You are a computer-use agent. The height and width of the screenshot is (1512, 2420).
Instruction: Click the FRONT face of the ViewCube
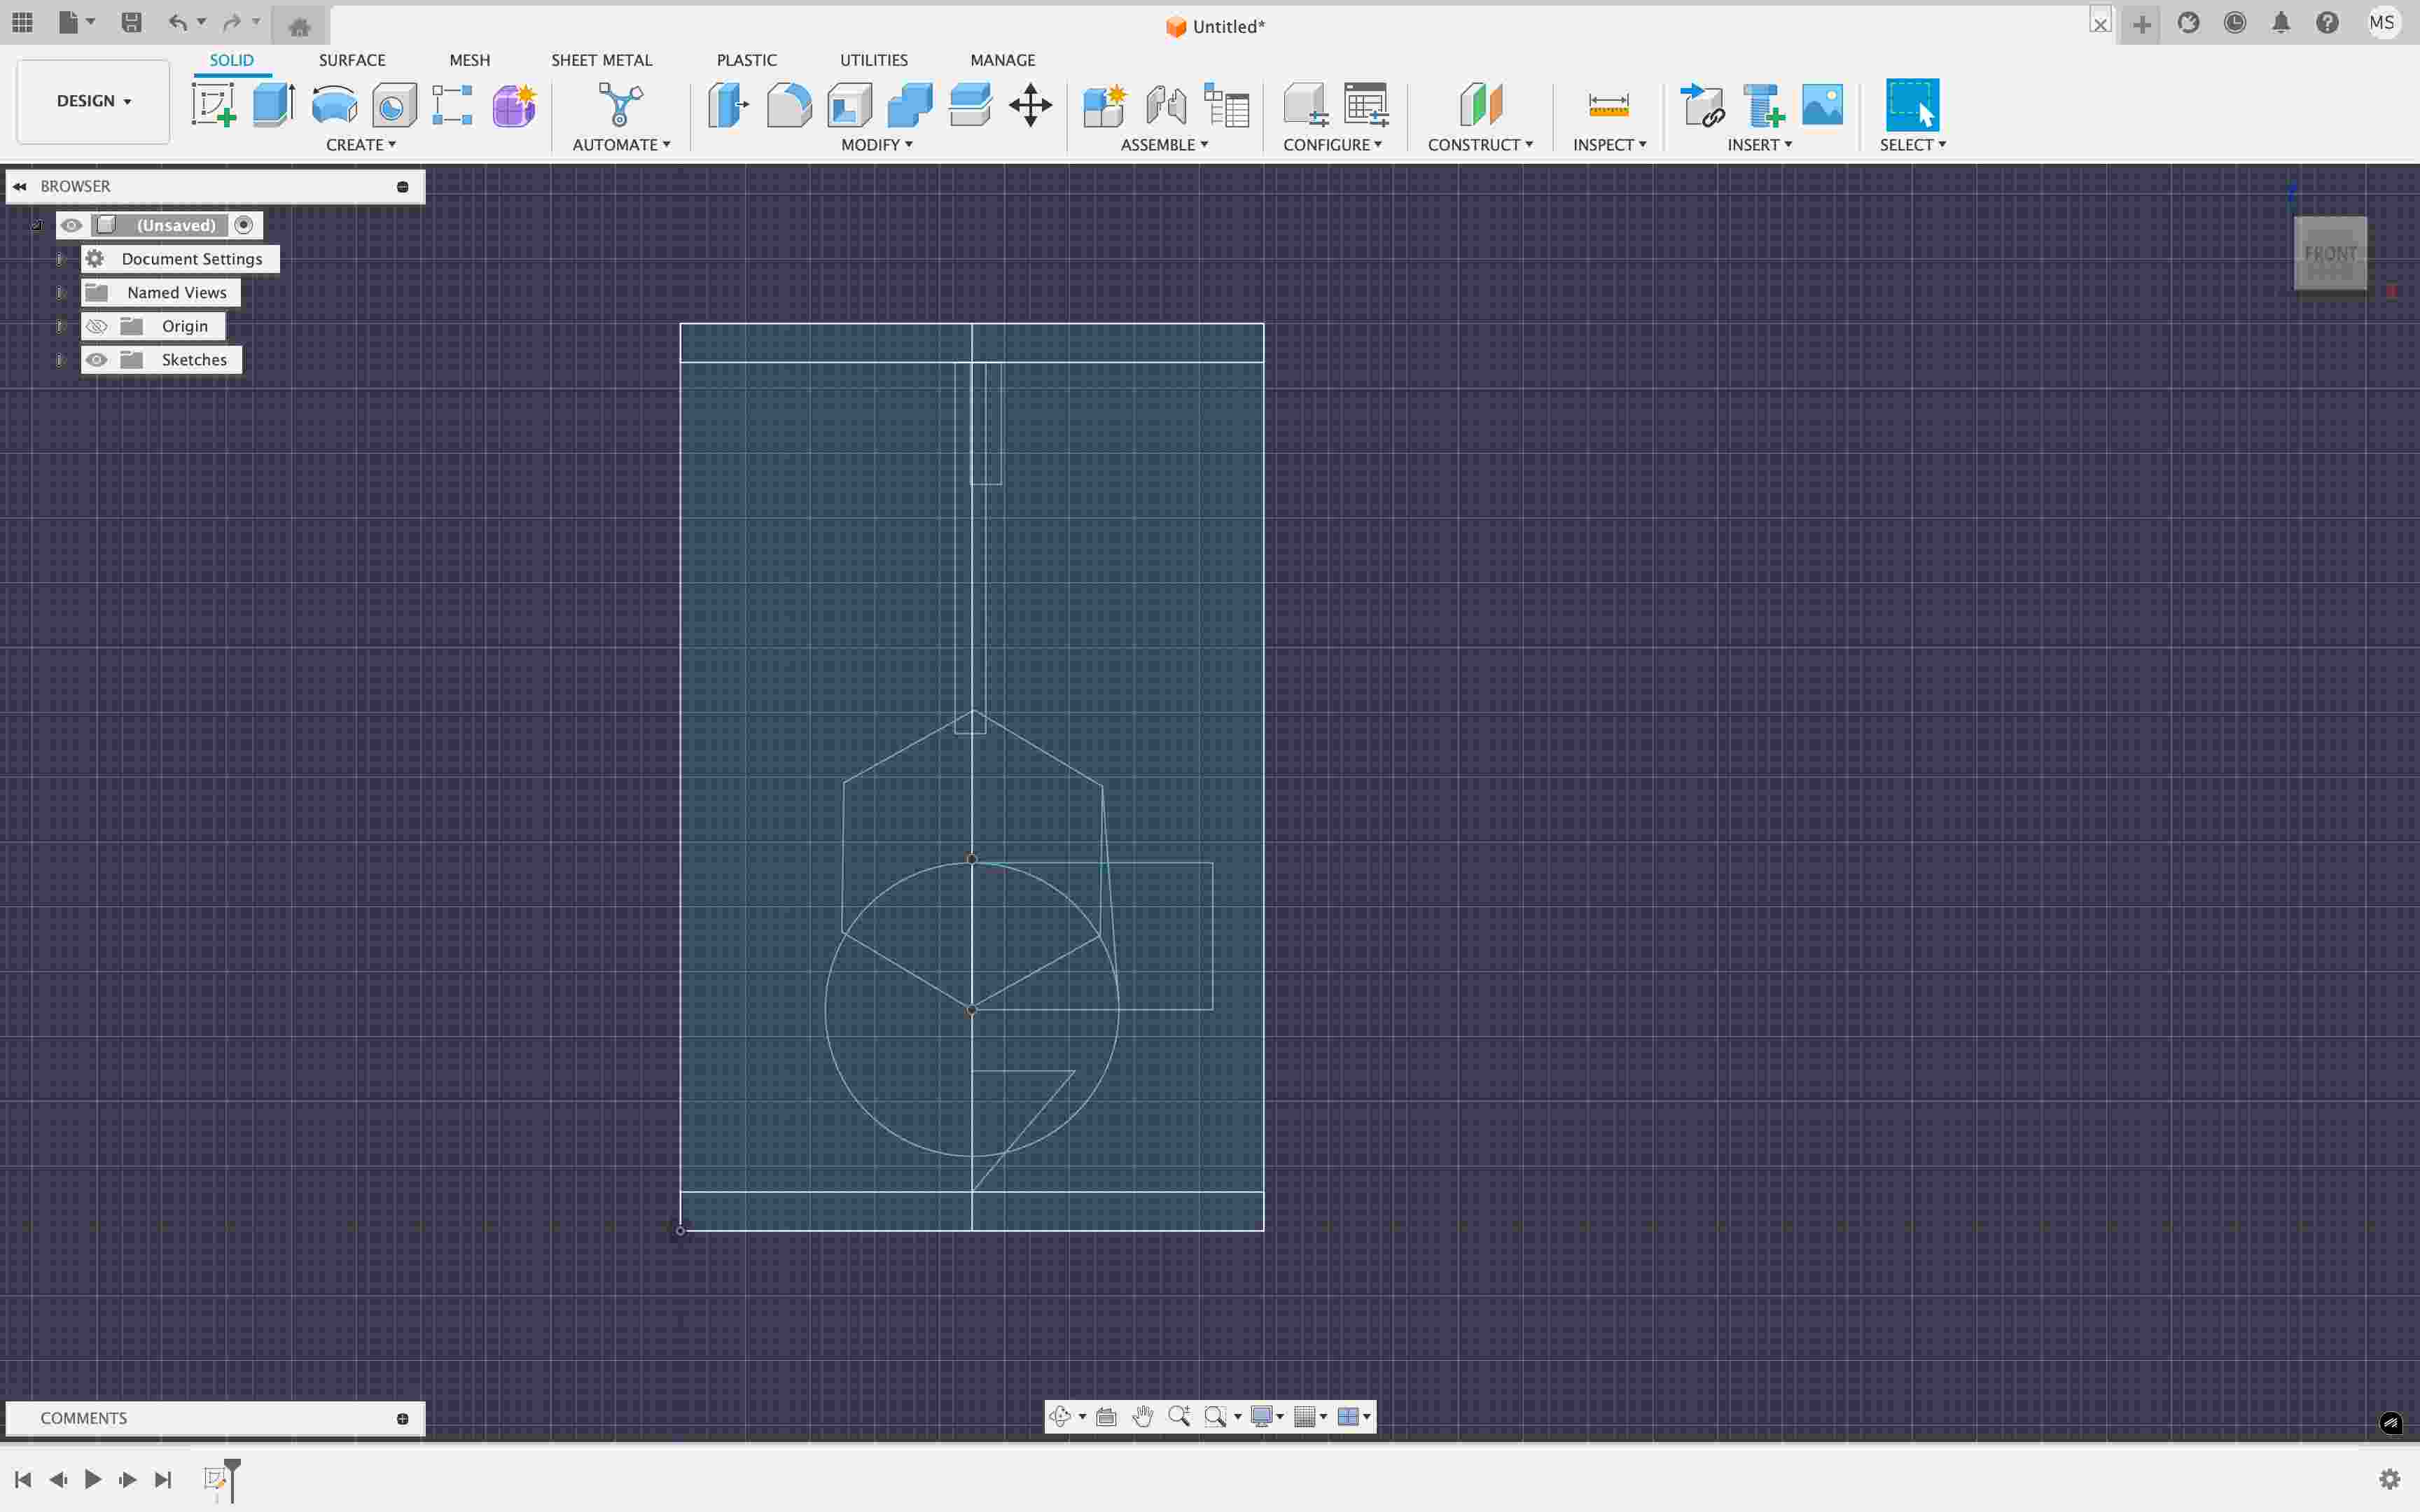click(x=2330, y=253)
